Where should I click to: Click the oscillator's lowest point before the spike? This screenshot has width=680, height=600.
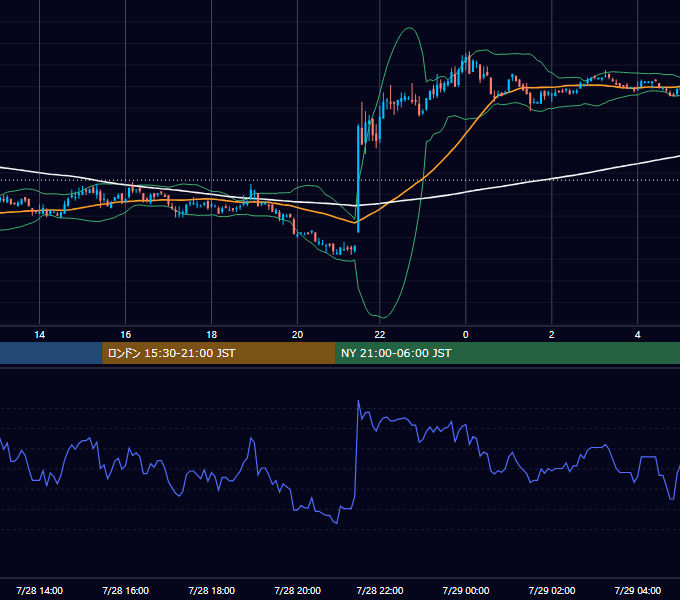337,523
